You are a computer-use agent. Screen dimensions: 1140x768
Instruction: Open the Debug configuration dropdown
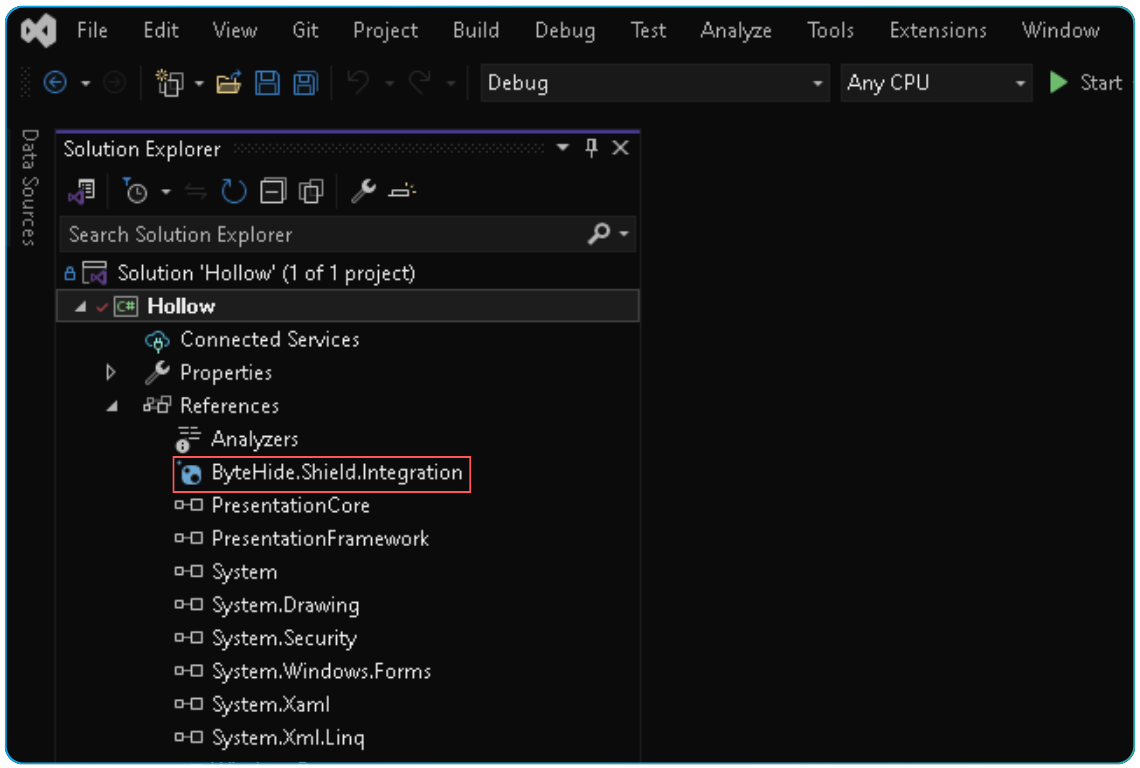click(x=817, y=83)
